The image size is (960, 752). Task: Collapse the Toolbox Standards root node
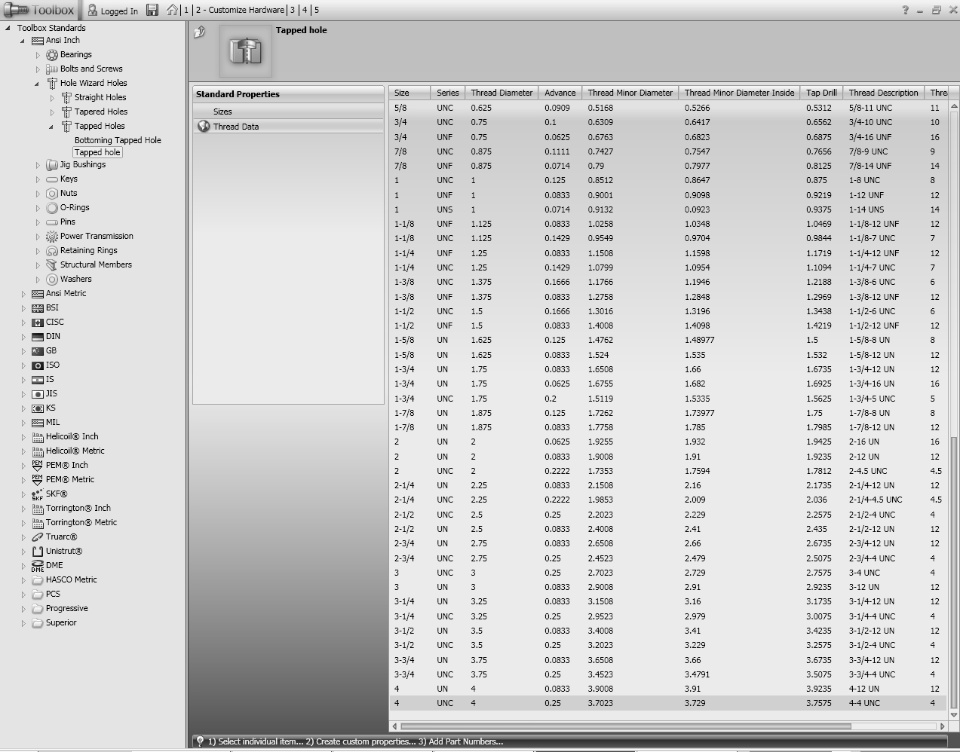click(8, 28)
